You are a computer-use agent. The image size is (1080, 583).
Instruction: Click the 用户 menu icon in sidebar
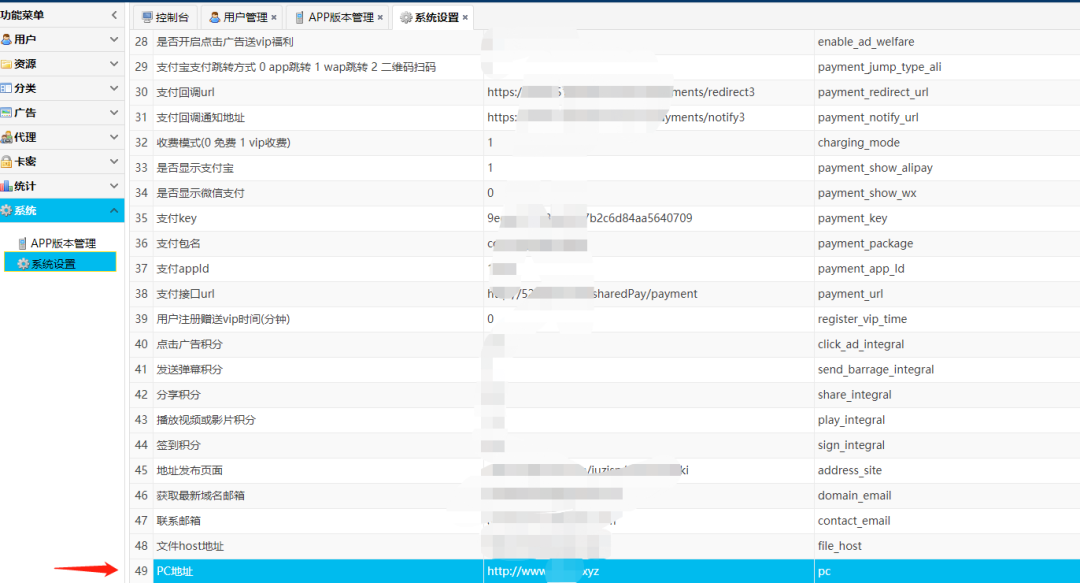click(x=7, y=39)
